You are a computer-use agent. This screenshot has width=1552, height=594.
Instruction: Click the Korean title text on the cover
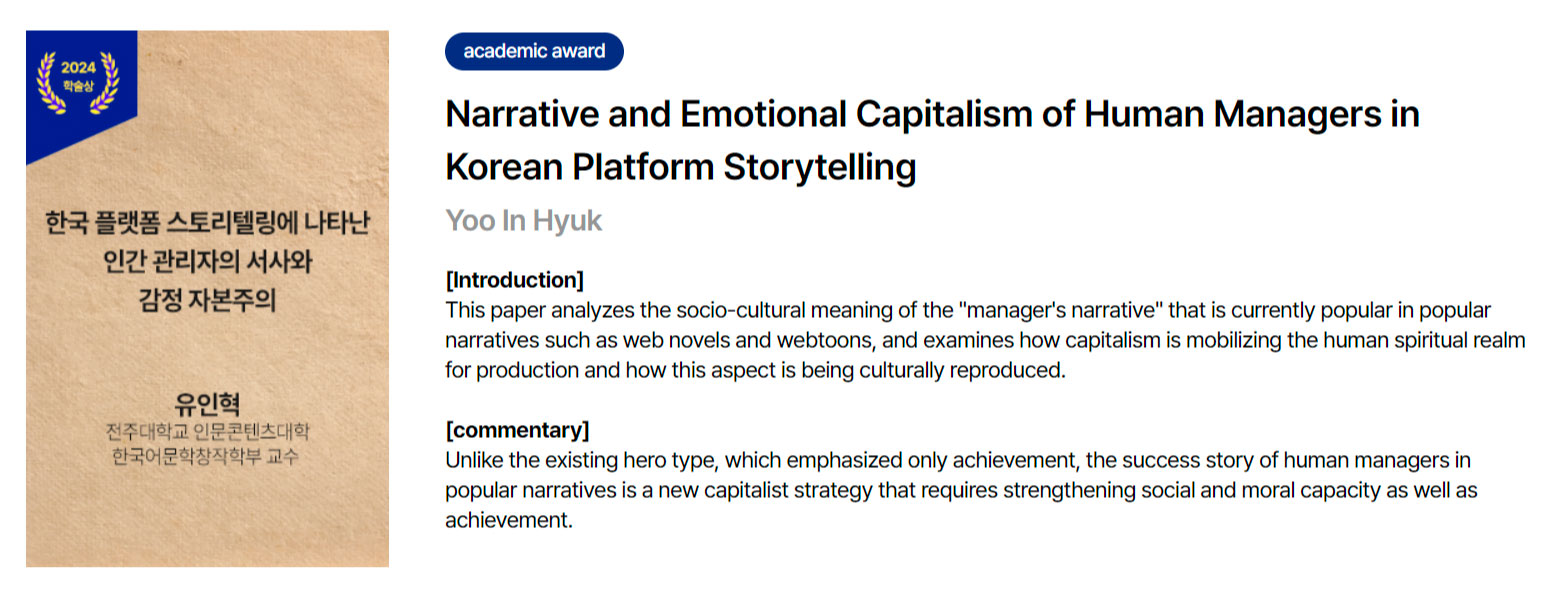[x=207, y=260]
